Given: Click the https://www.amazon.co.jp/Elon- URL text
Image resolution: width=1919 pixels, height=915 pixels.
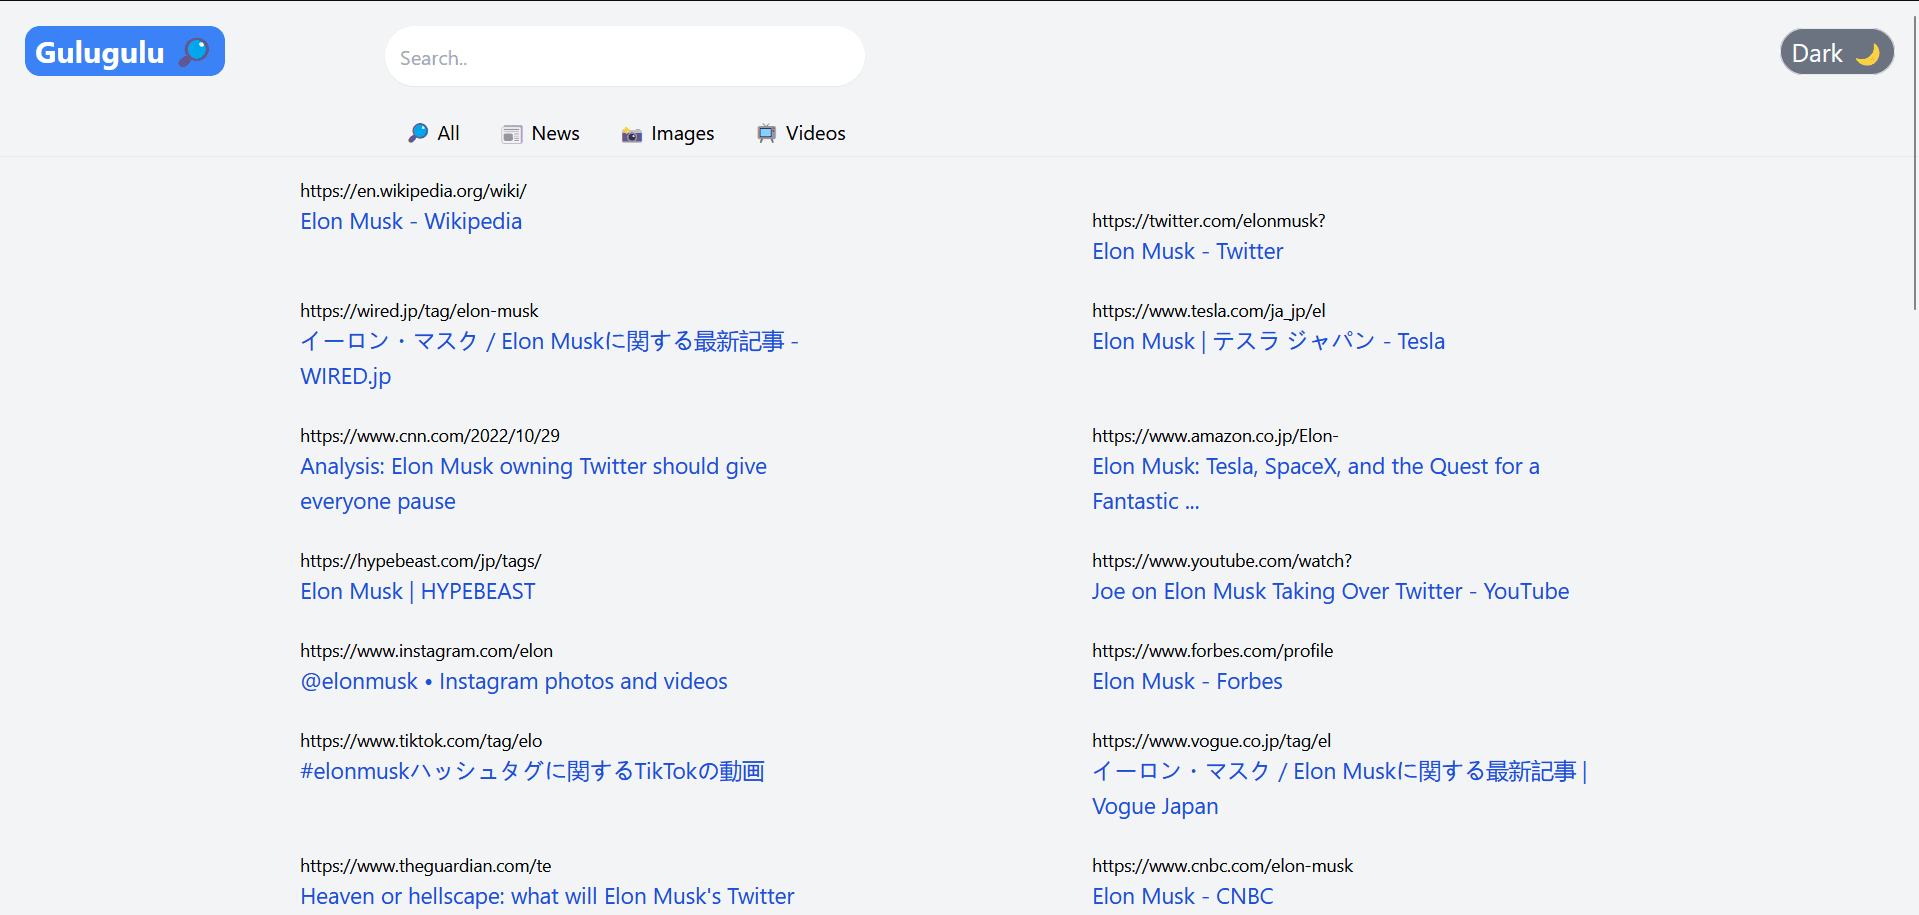Looking at the screenshot, I should [x=1215, y=435].
